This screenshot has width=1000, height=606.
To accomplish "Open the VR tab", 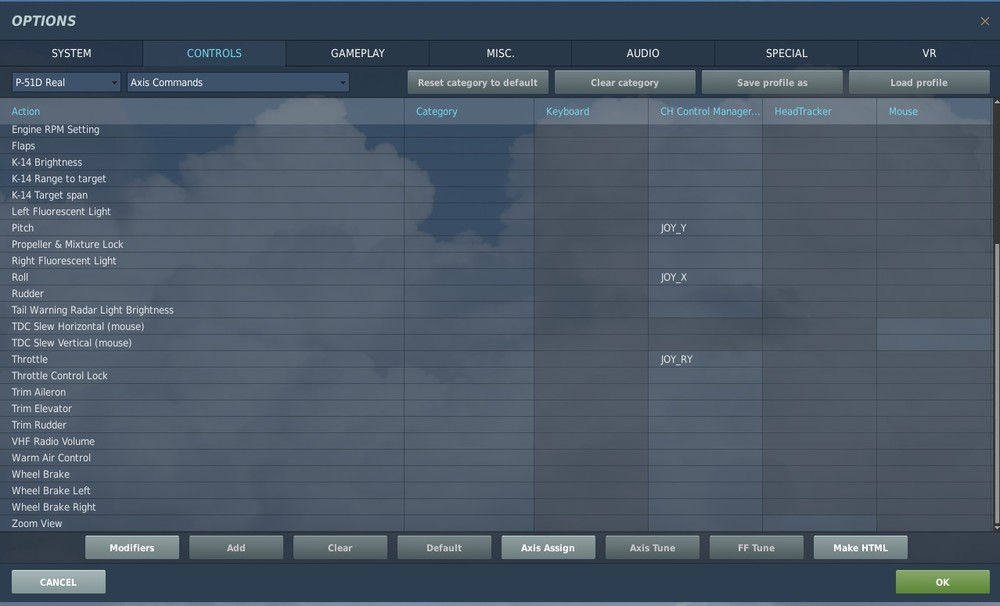I will pos(929,53).
